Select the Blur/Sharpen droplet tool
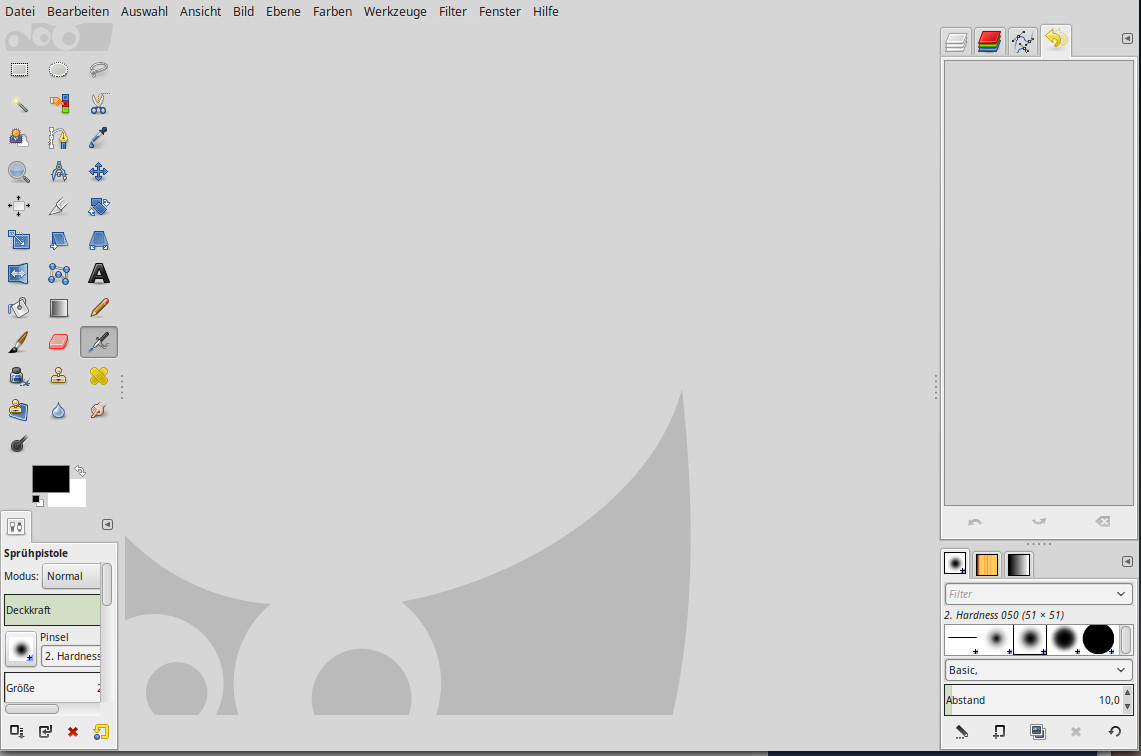Image resolution: width=1141 pixels, height=756 pixels. [58, 410]
